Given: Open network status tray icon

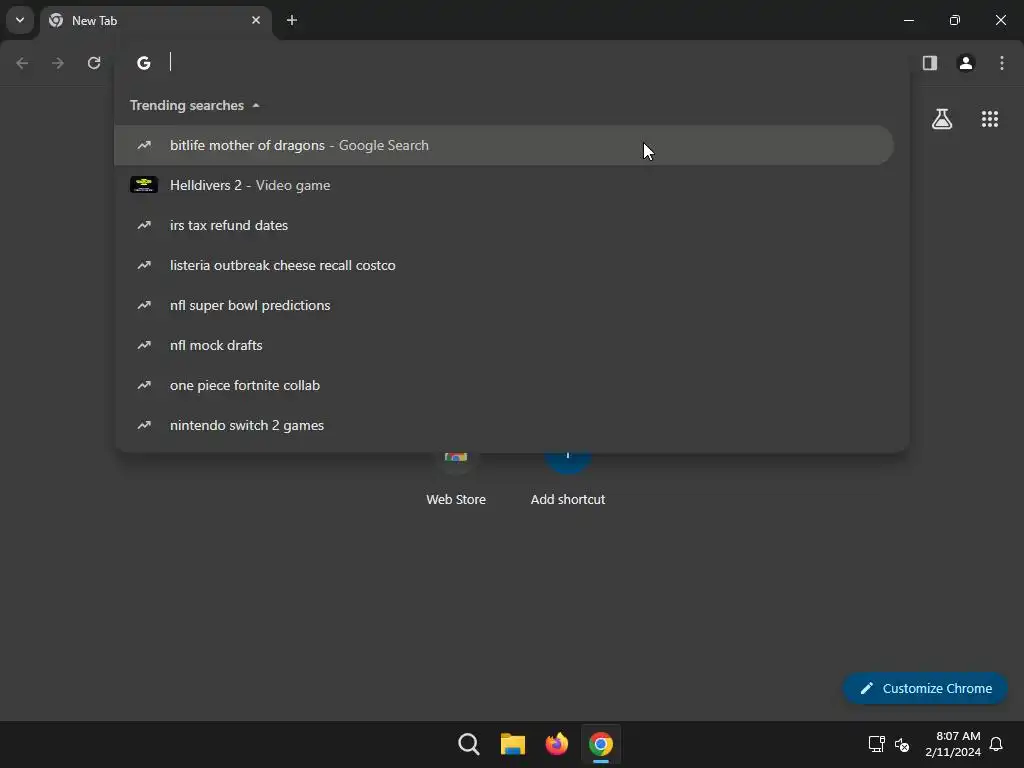Looking at the screenshot, I should 876,744.
